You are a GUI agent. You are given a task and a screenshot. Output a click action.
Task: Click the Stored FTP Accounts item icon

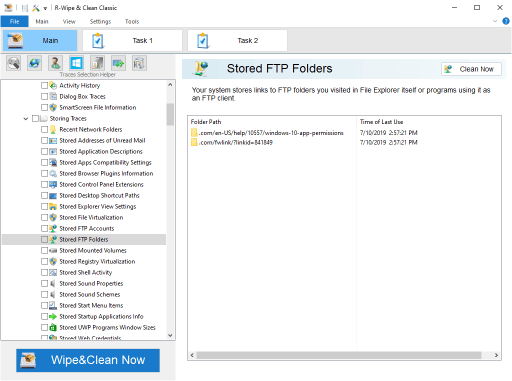53,228
